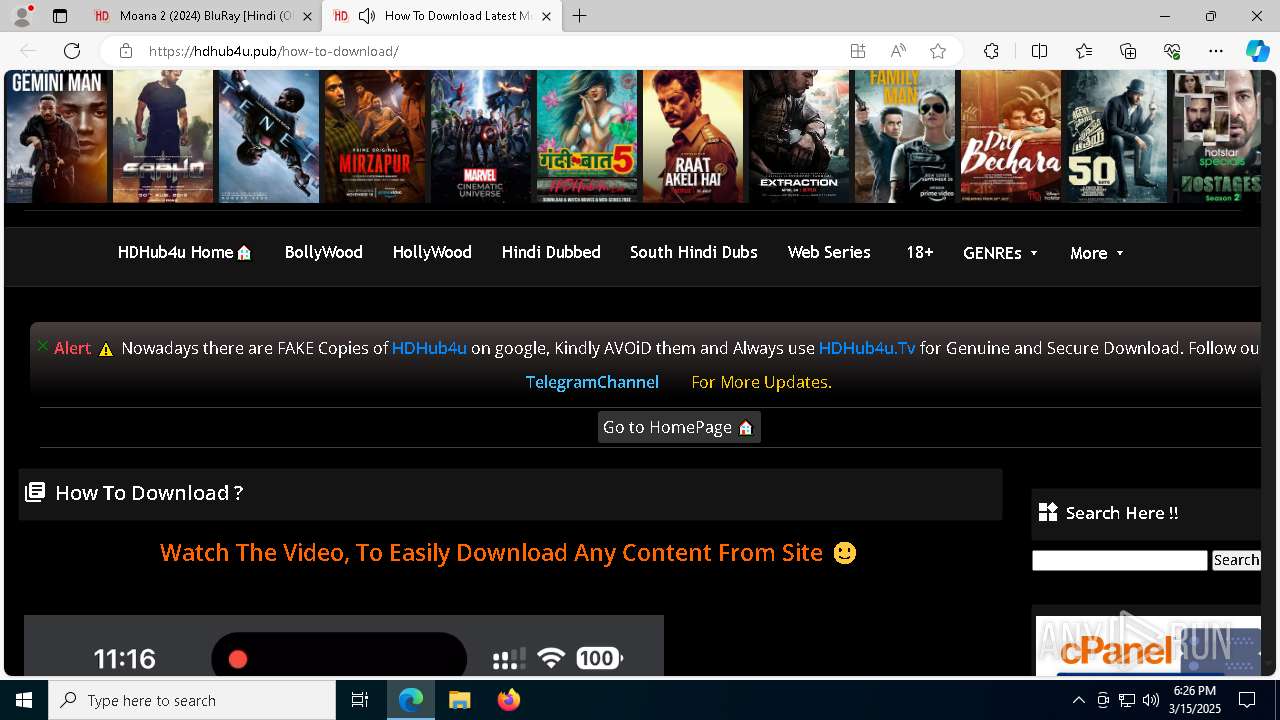The image size is (1280, 720).
Task: Expand the More dropdown menu
Action: [1097, 253]
